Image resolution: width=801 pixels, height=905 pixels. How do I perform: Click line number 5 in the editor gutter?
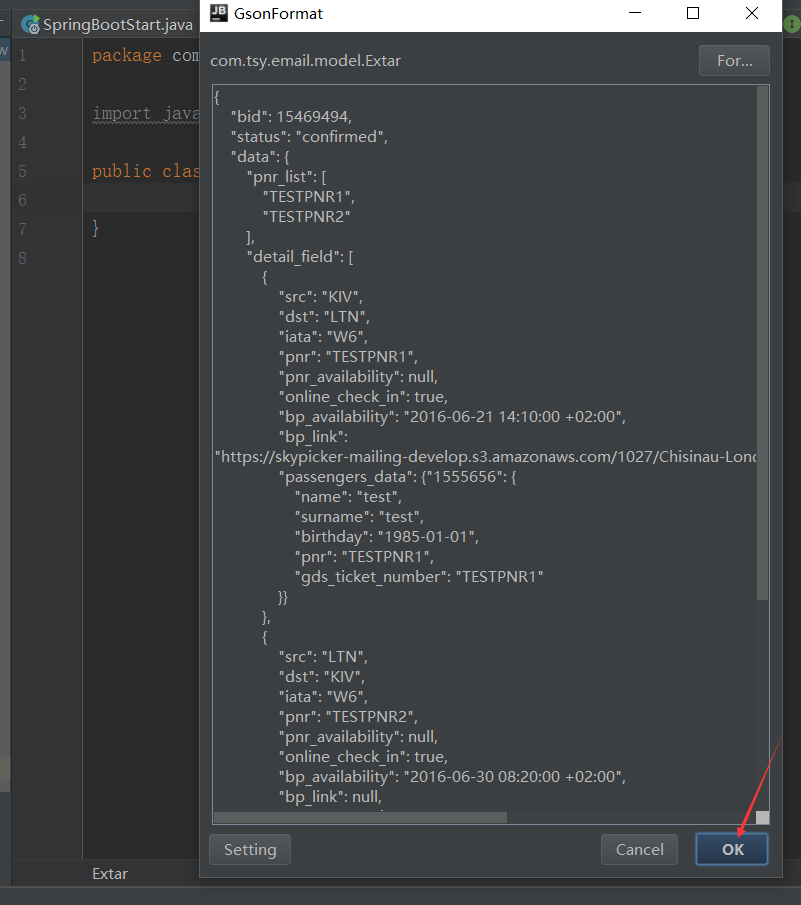click(21, 171)
